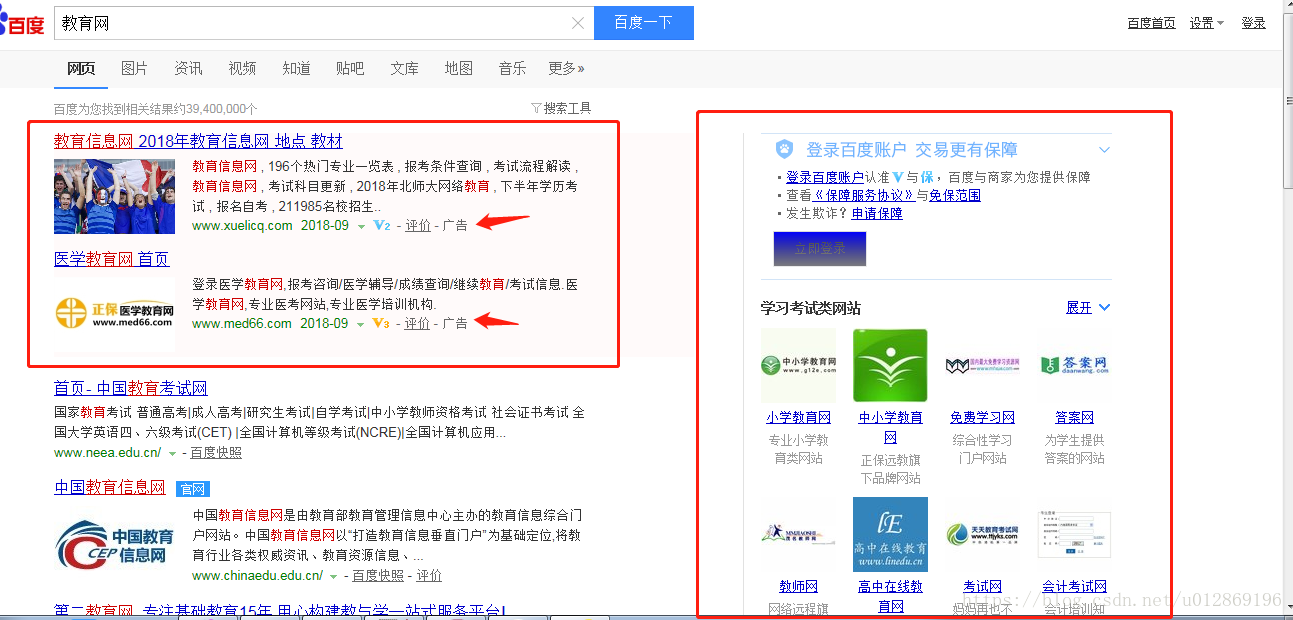Viewport: 1293px width, 620px height.
Task: Open result 医学教育网 首页
Action: click(111, 259)
